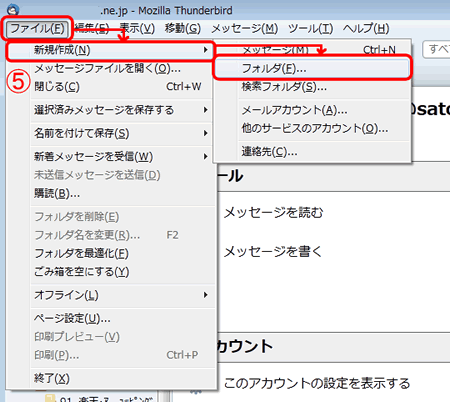Image resolution: width=450 pixels, height=402 pixels.
Task: Choose 他のサービスのアカウント(O)... entry
Action: 315,128
